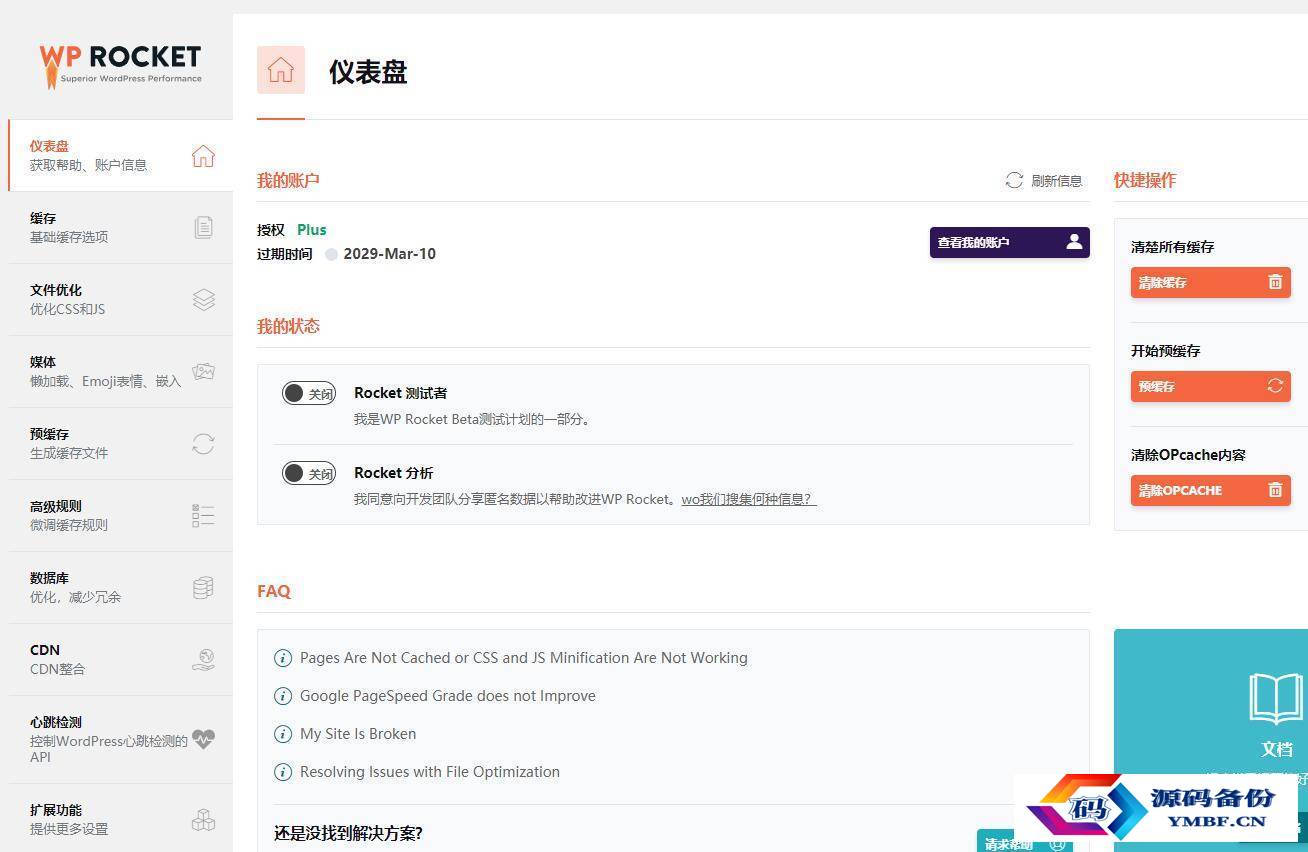Screen dimensions: 1308x852
Task: Click the sync icon on 预缓存 button
Action: (x=1275, y=386)
